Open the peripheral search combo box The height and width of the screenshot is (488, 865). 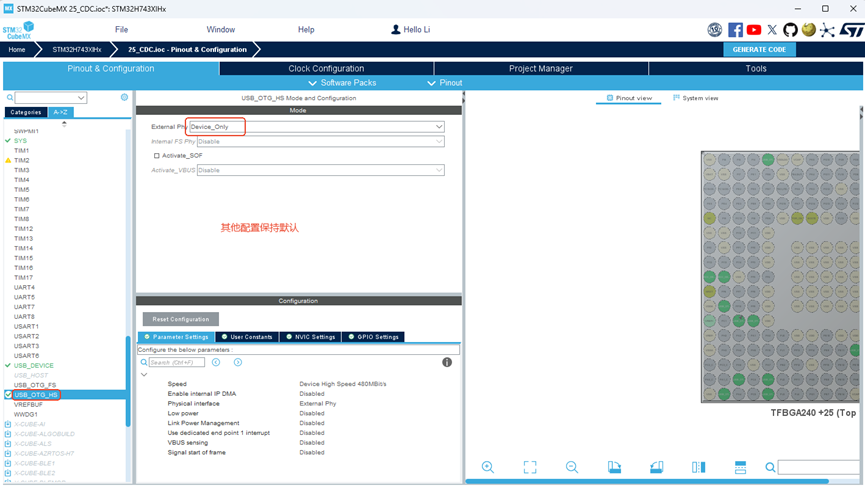[51, 98]
